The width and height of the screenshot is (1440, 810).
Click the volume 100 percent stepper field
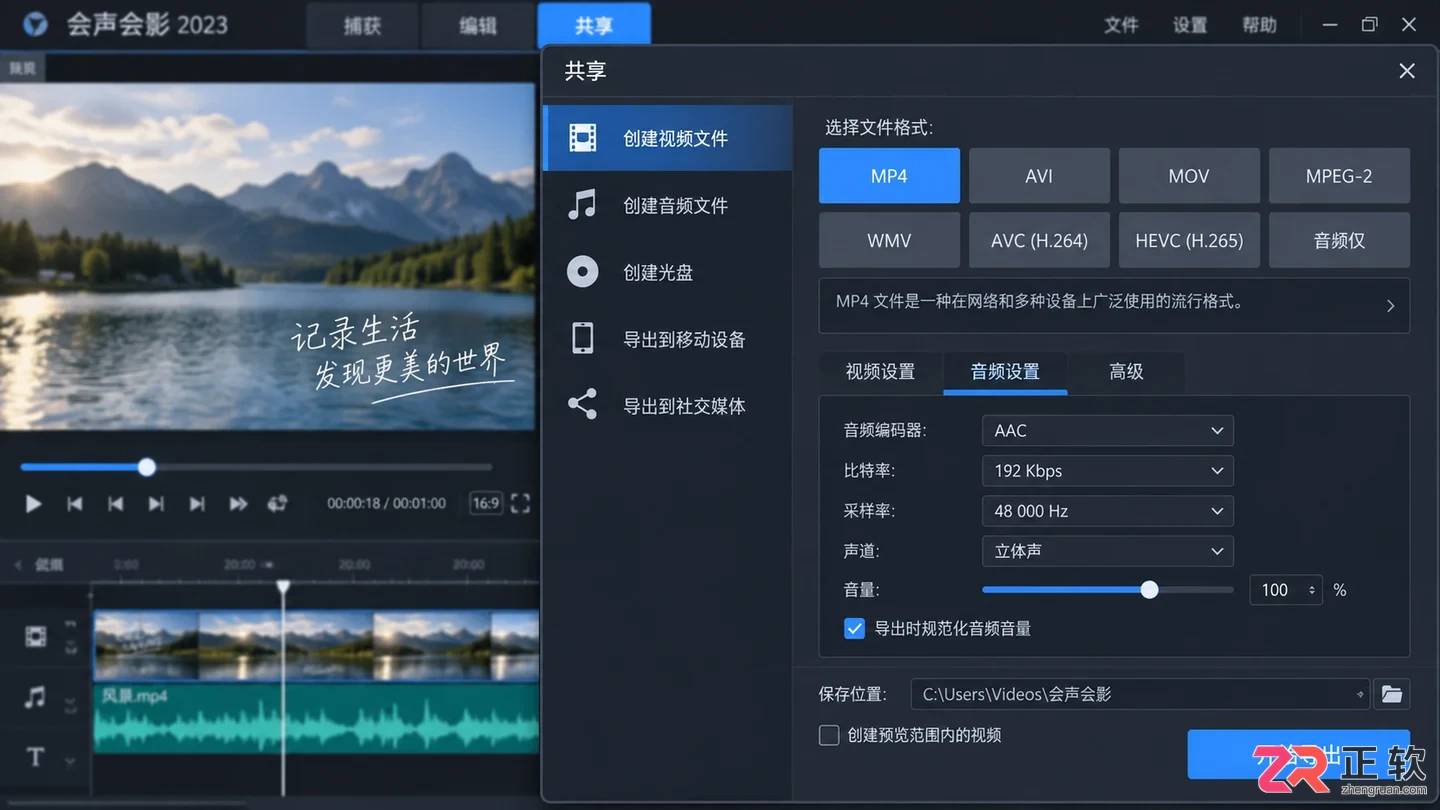click(x=1286, y=590)
